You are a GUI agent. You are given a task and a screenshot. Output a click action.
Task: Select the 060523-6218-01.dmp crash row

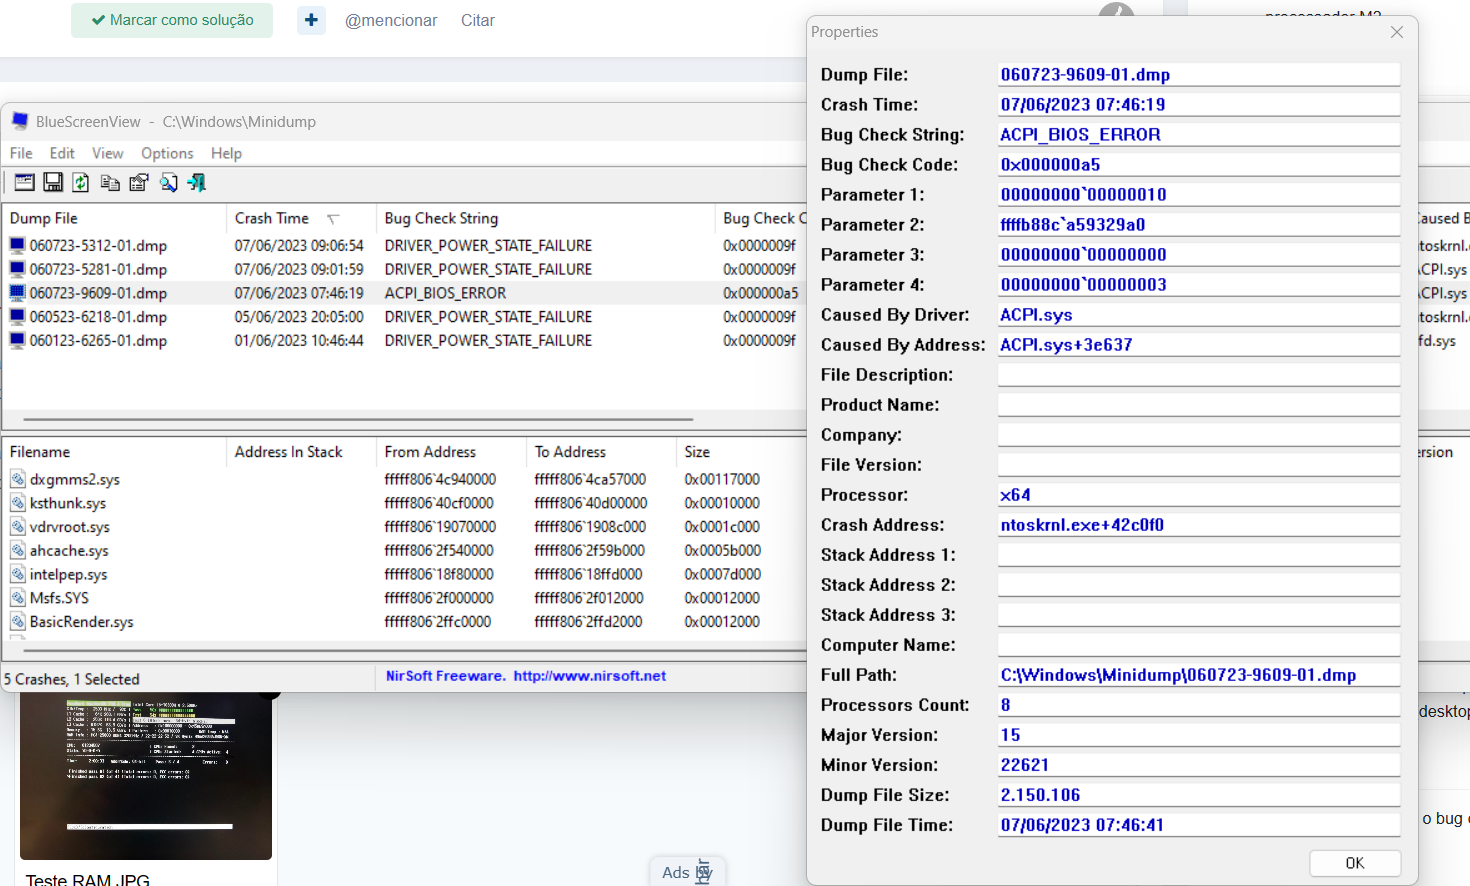point(404,317)
